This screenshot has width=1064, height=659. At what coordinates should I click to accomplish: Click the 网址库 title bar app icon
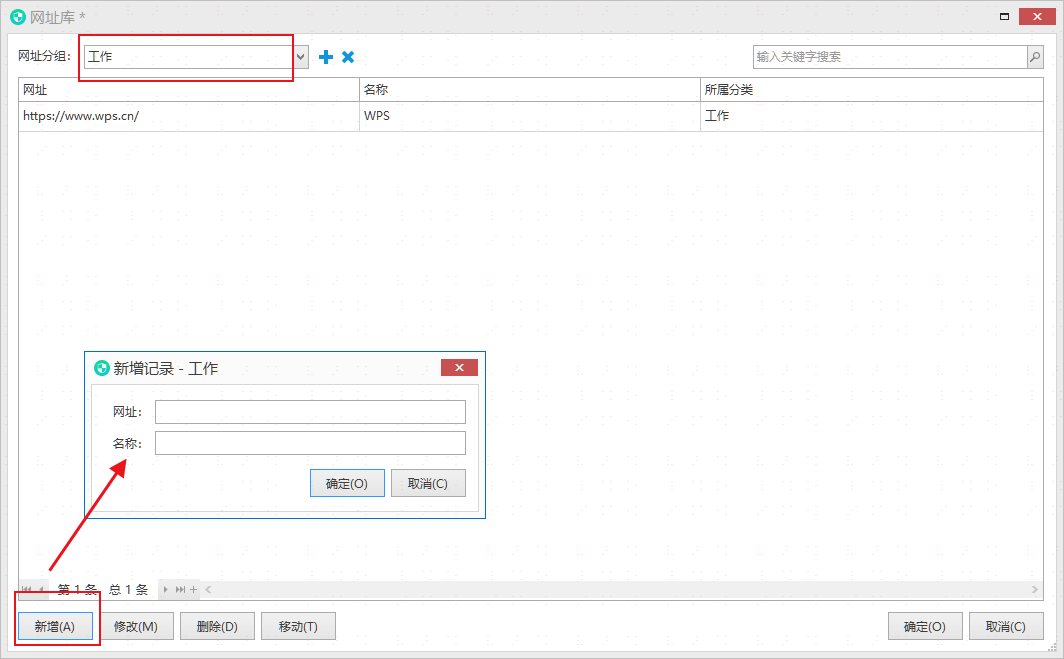[18, 17]
